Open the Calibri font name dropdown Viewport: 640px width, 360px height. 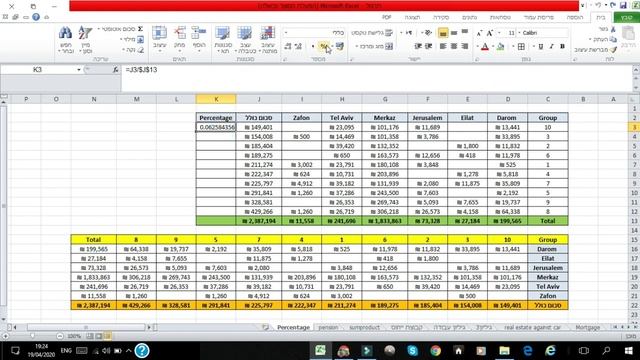pos(520,33)
